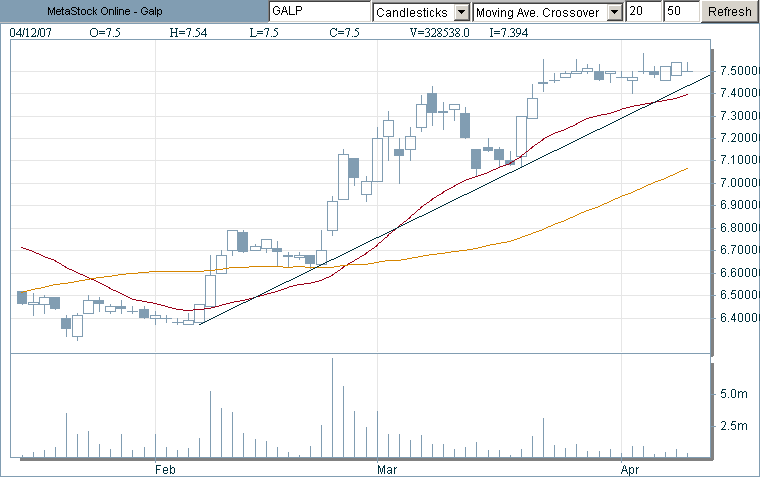Click the MetaStock Online - Galp title

click(105, 11)
